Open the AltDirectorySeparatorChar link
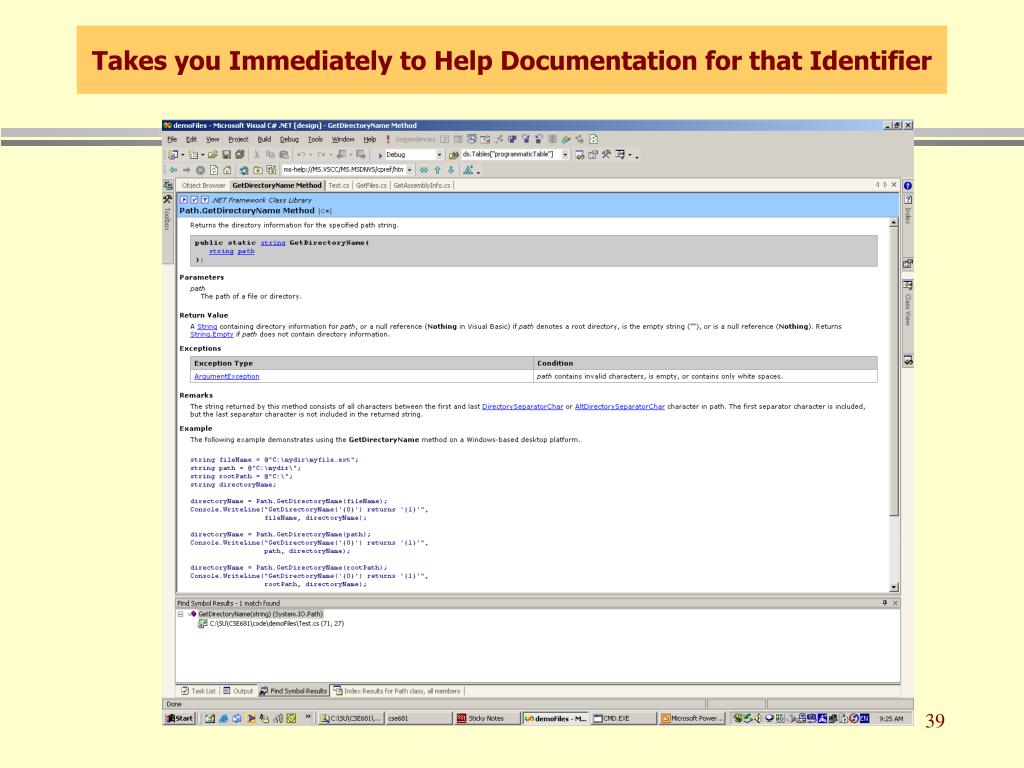 pos(620,407)
